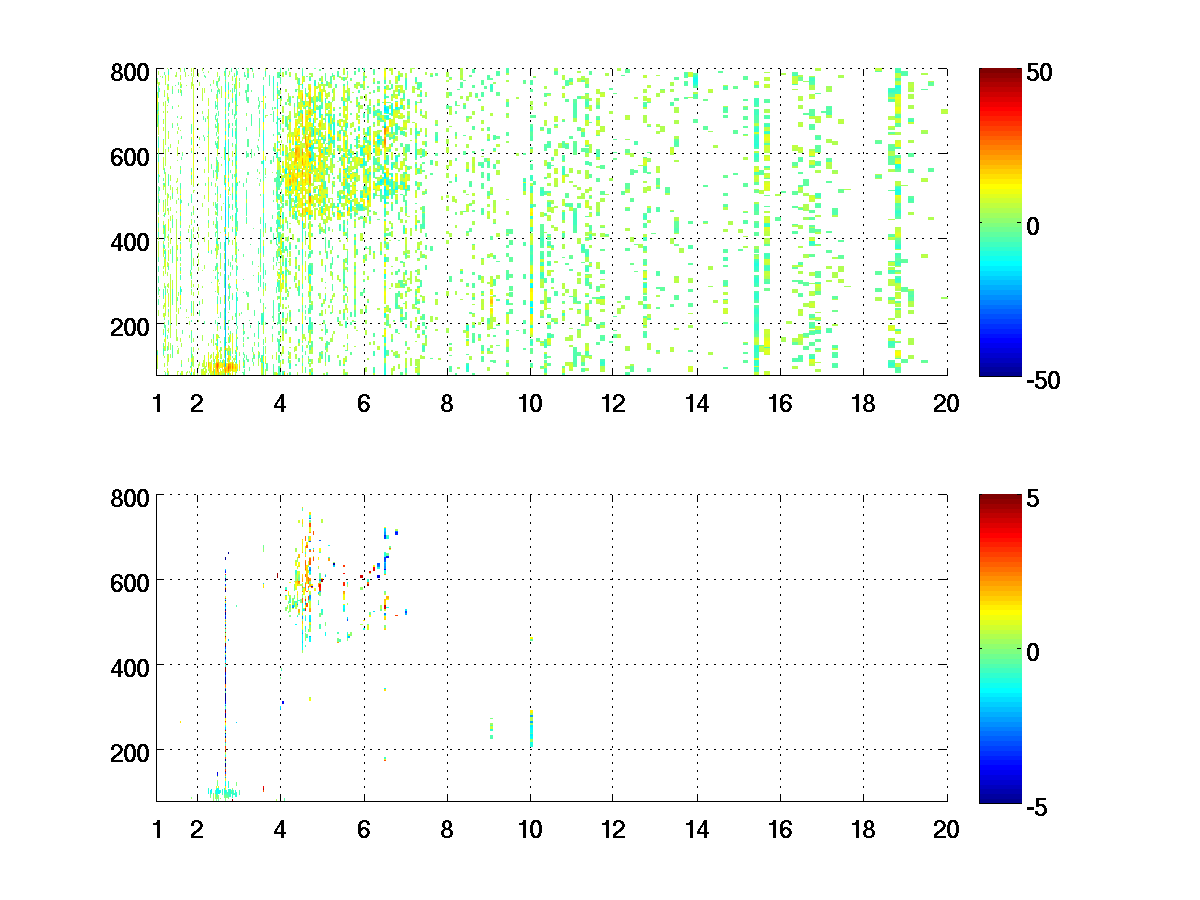Click x-axis tick '4' under the upper plot
Viewport: 1200px width, 900px height.
(280, 403)
